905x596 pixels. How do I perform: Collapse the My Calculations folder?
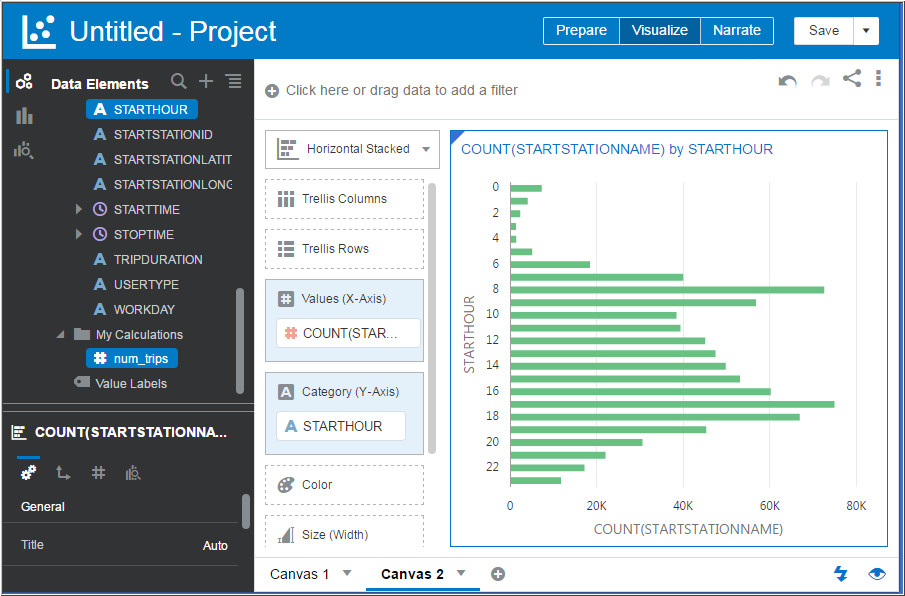pos(61,334)
